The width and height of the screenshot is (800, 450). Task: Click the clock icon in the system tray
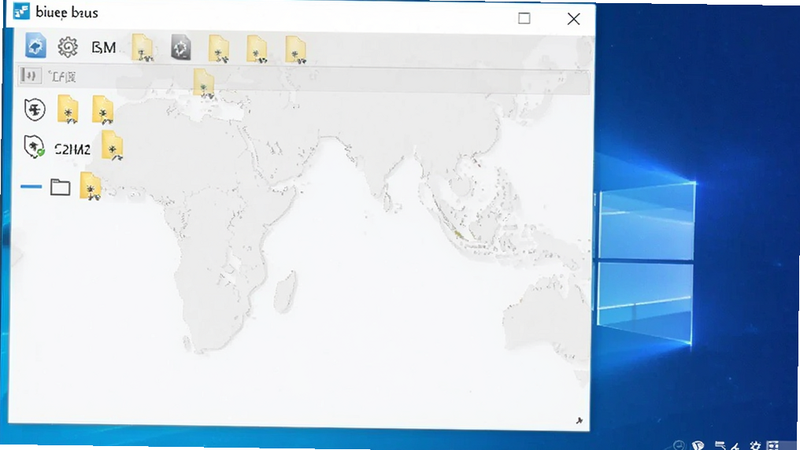(x=678, y=445)
